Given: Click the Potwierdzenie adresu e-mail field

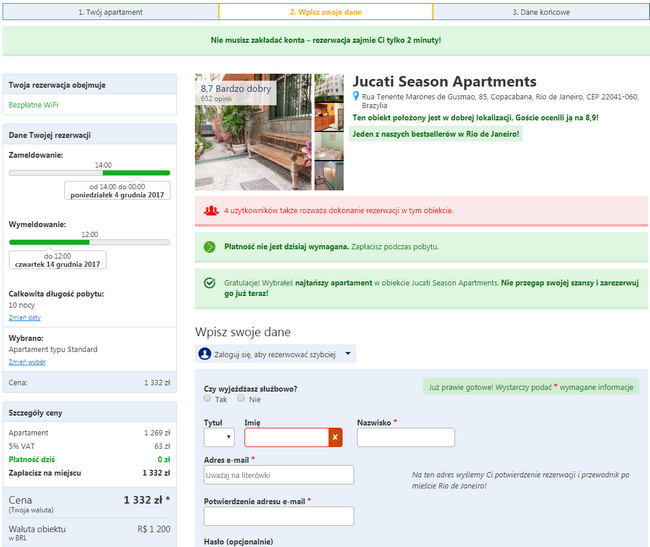Looking at the screenshot, I should (x=279, y=516).
